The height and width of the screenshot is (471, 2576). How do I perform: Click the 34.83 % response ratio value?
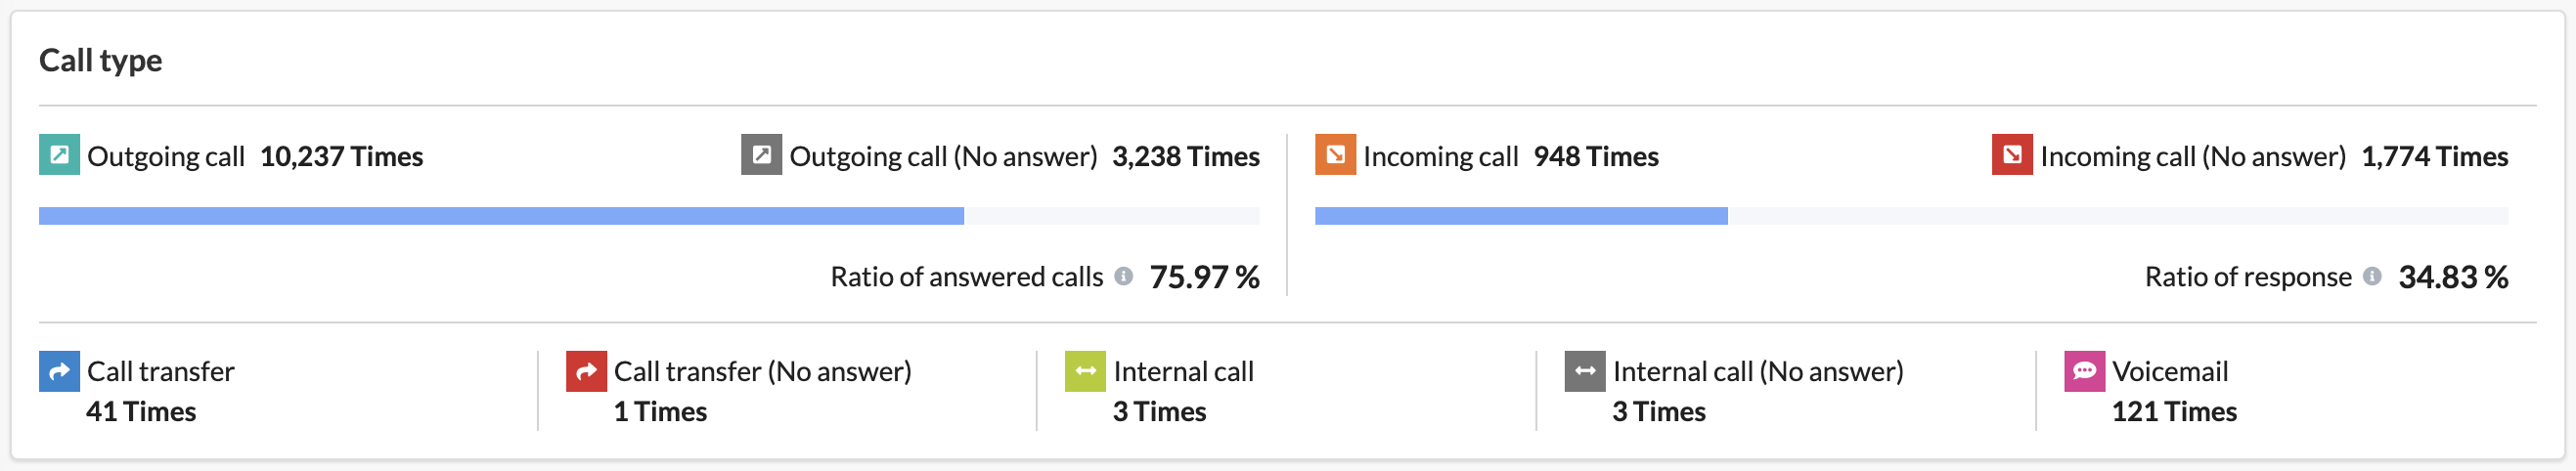click(2453, 277)
